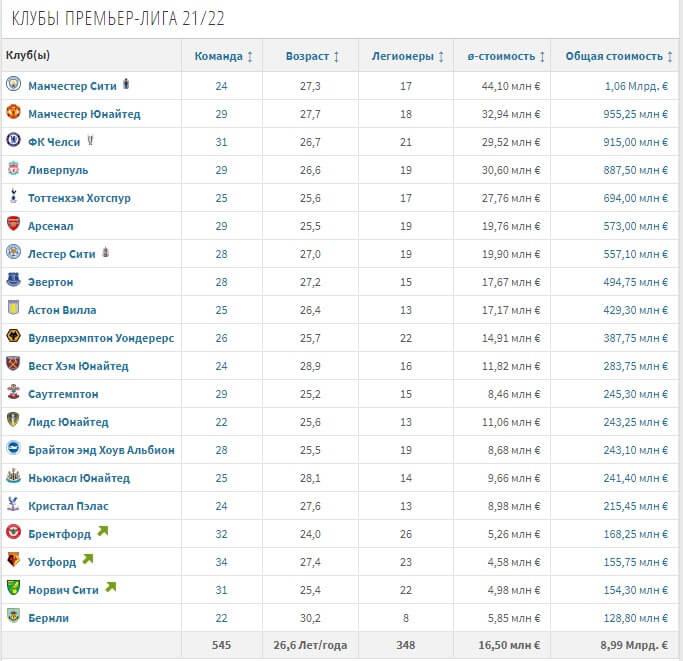Click the green promotion arrow beside Уотфорд
This screenshot has width=683, height=661.
(88, 559)
